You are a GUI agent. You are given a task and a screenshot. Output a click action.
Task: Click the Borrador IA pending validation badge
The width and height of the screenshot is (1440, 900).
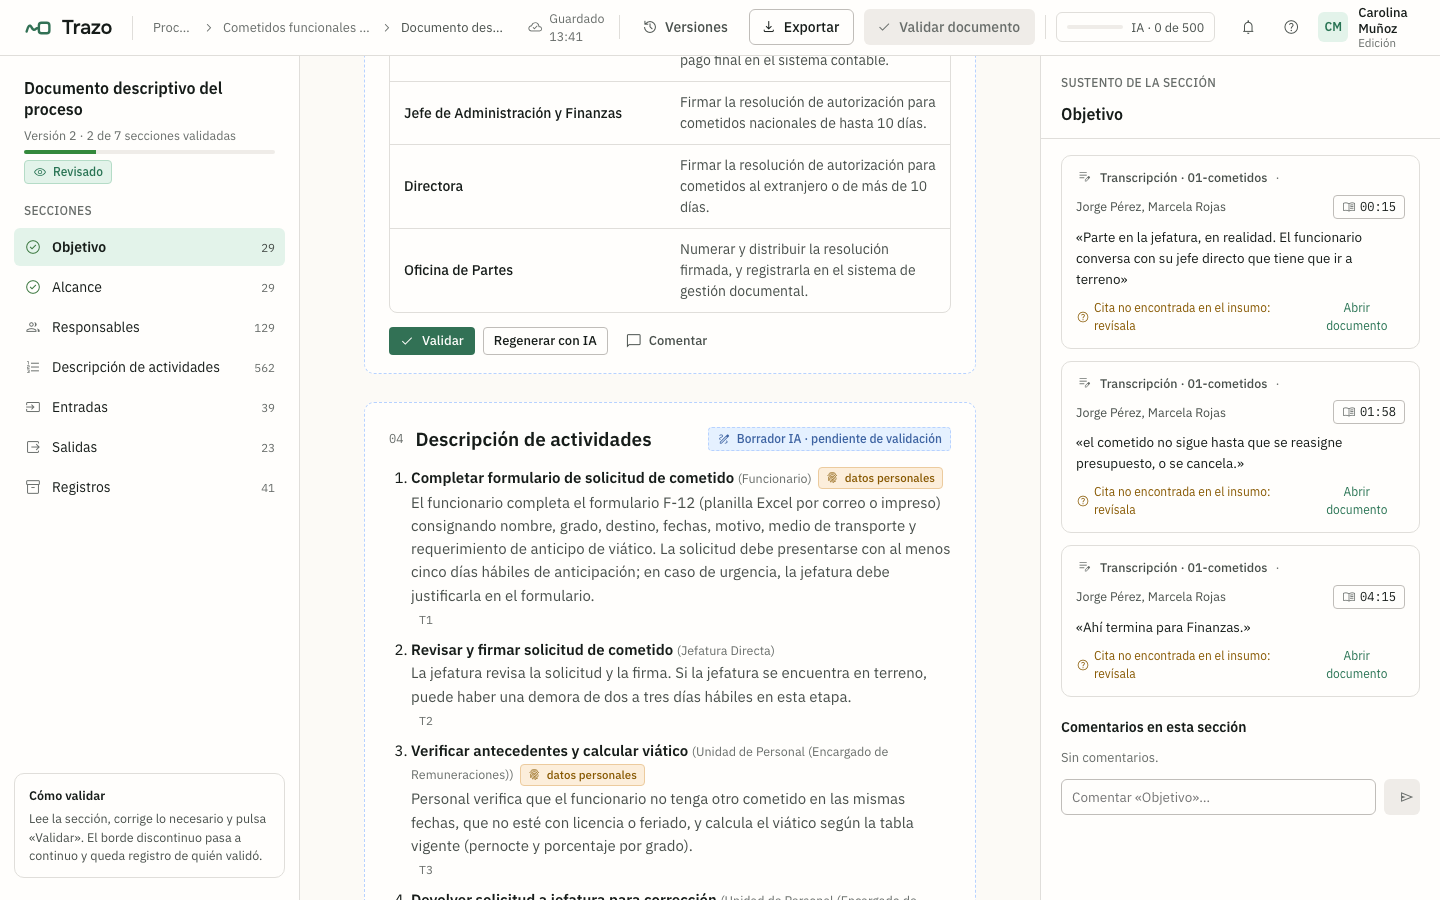click(x=829, y=439)
